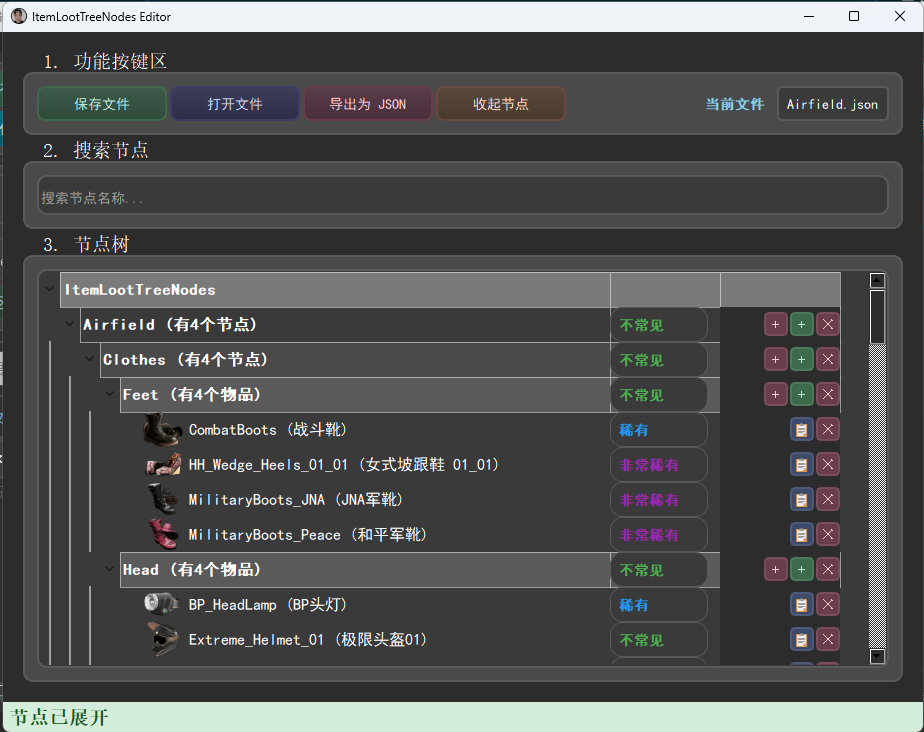Click the 搜索节点名称 search field
The height and width of the screenshot is (732, 924).
point(462,197)
